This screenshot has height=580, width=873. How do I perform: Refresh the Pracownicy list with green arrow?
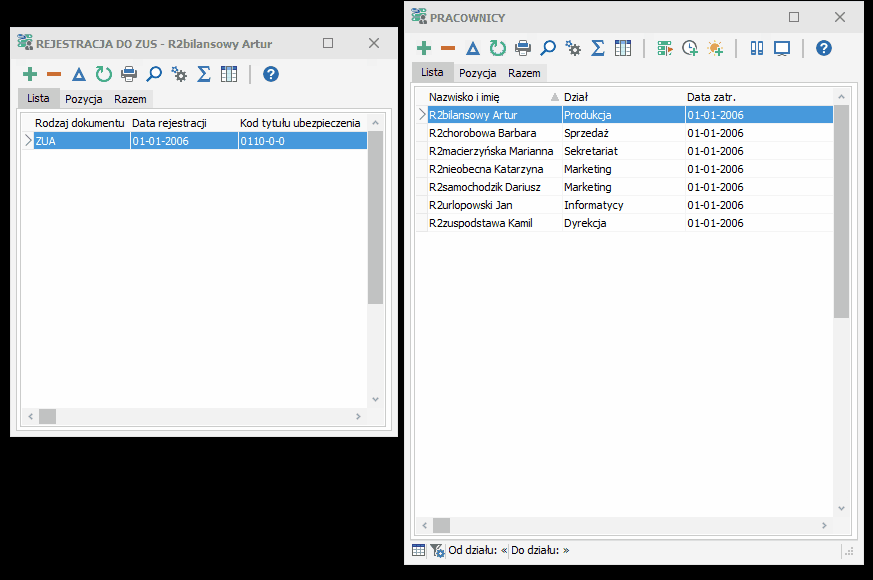coord(498,48)
